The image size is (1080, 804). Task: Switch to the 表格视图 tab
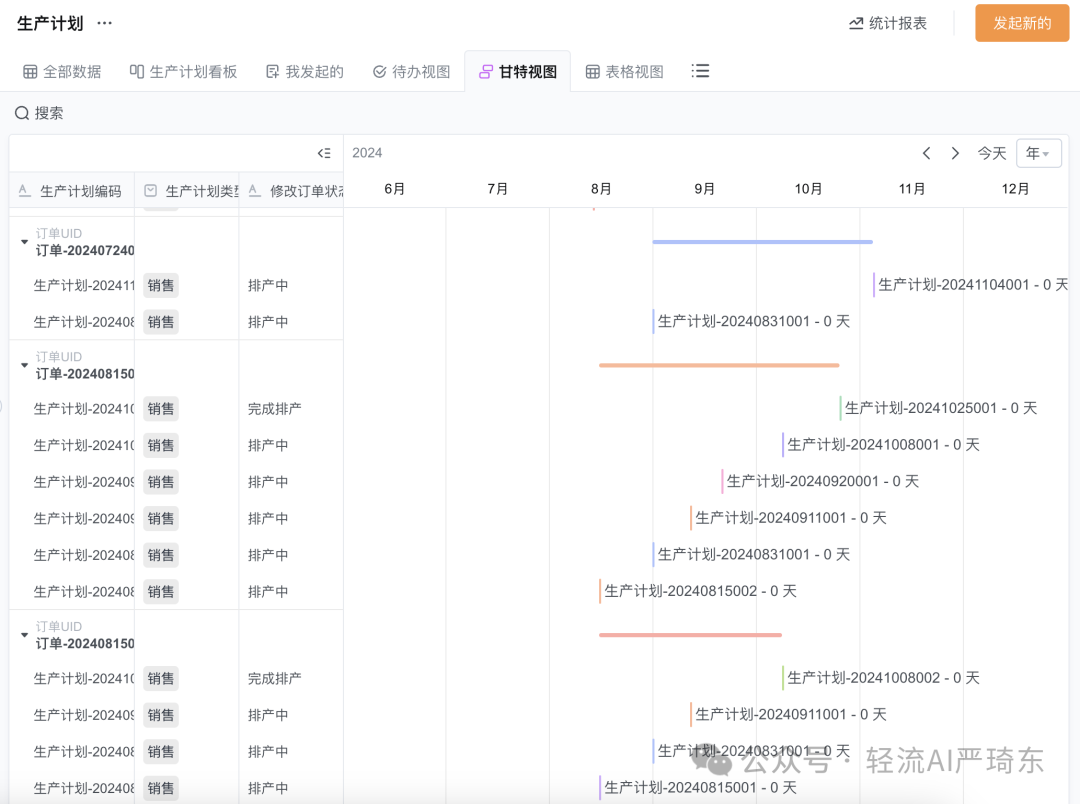624,71
